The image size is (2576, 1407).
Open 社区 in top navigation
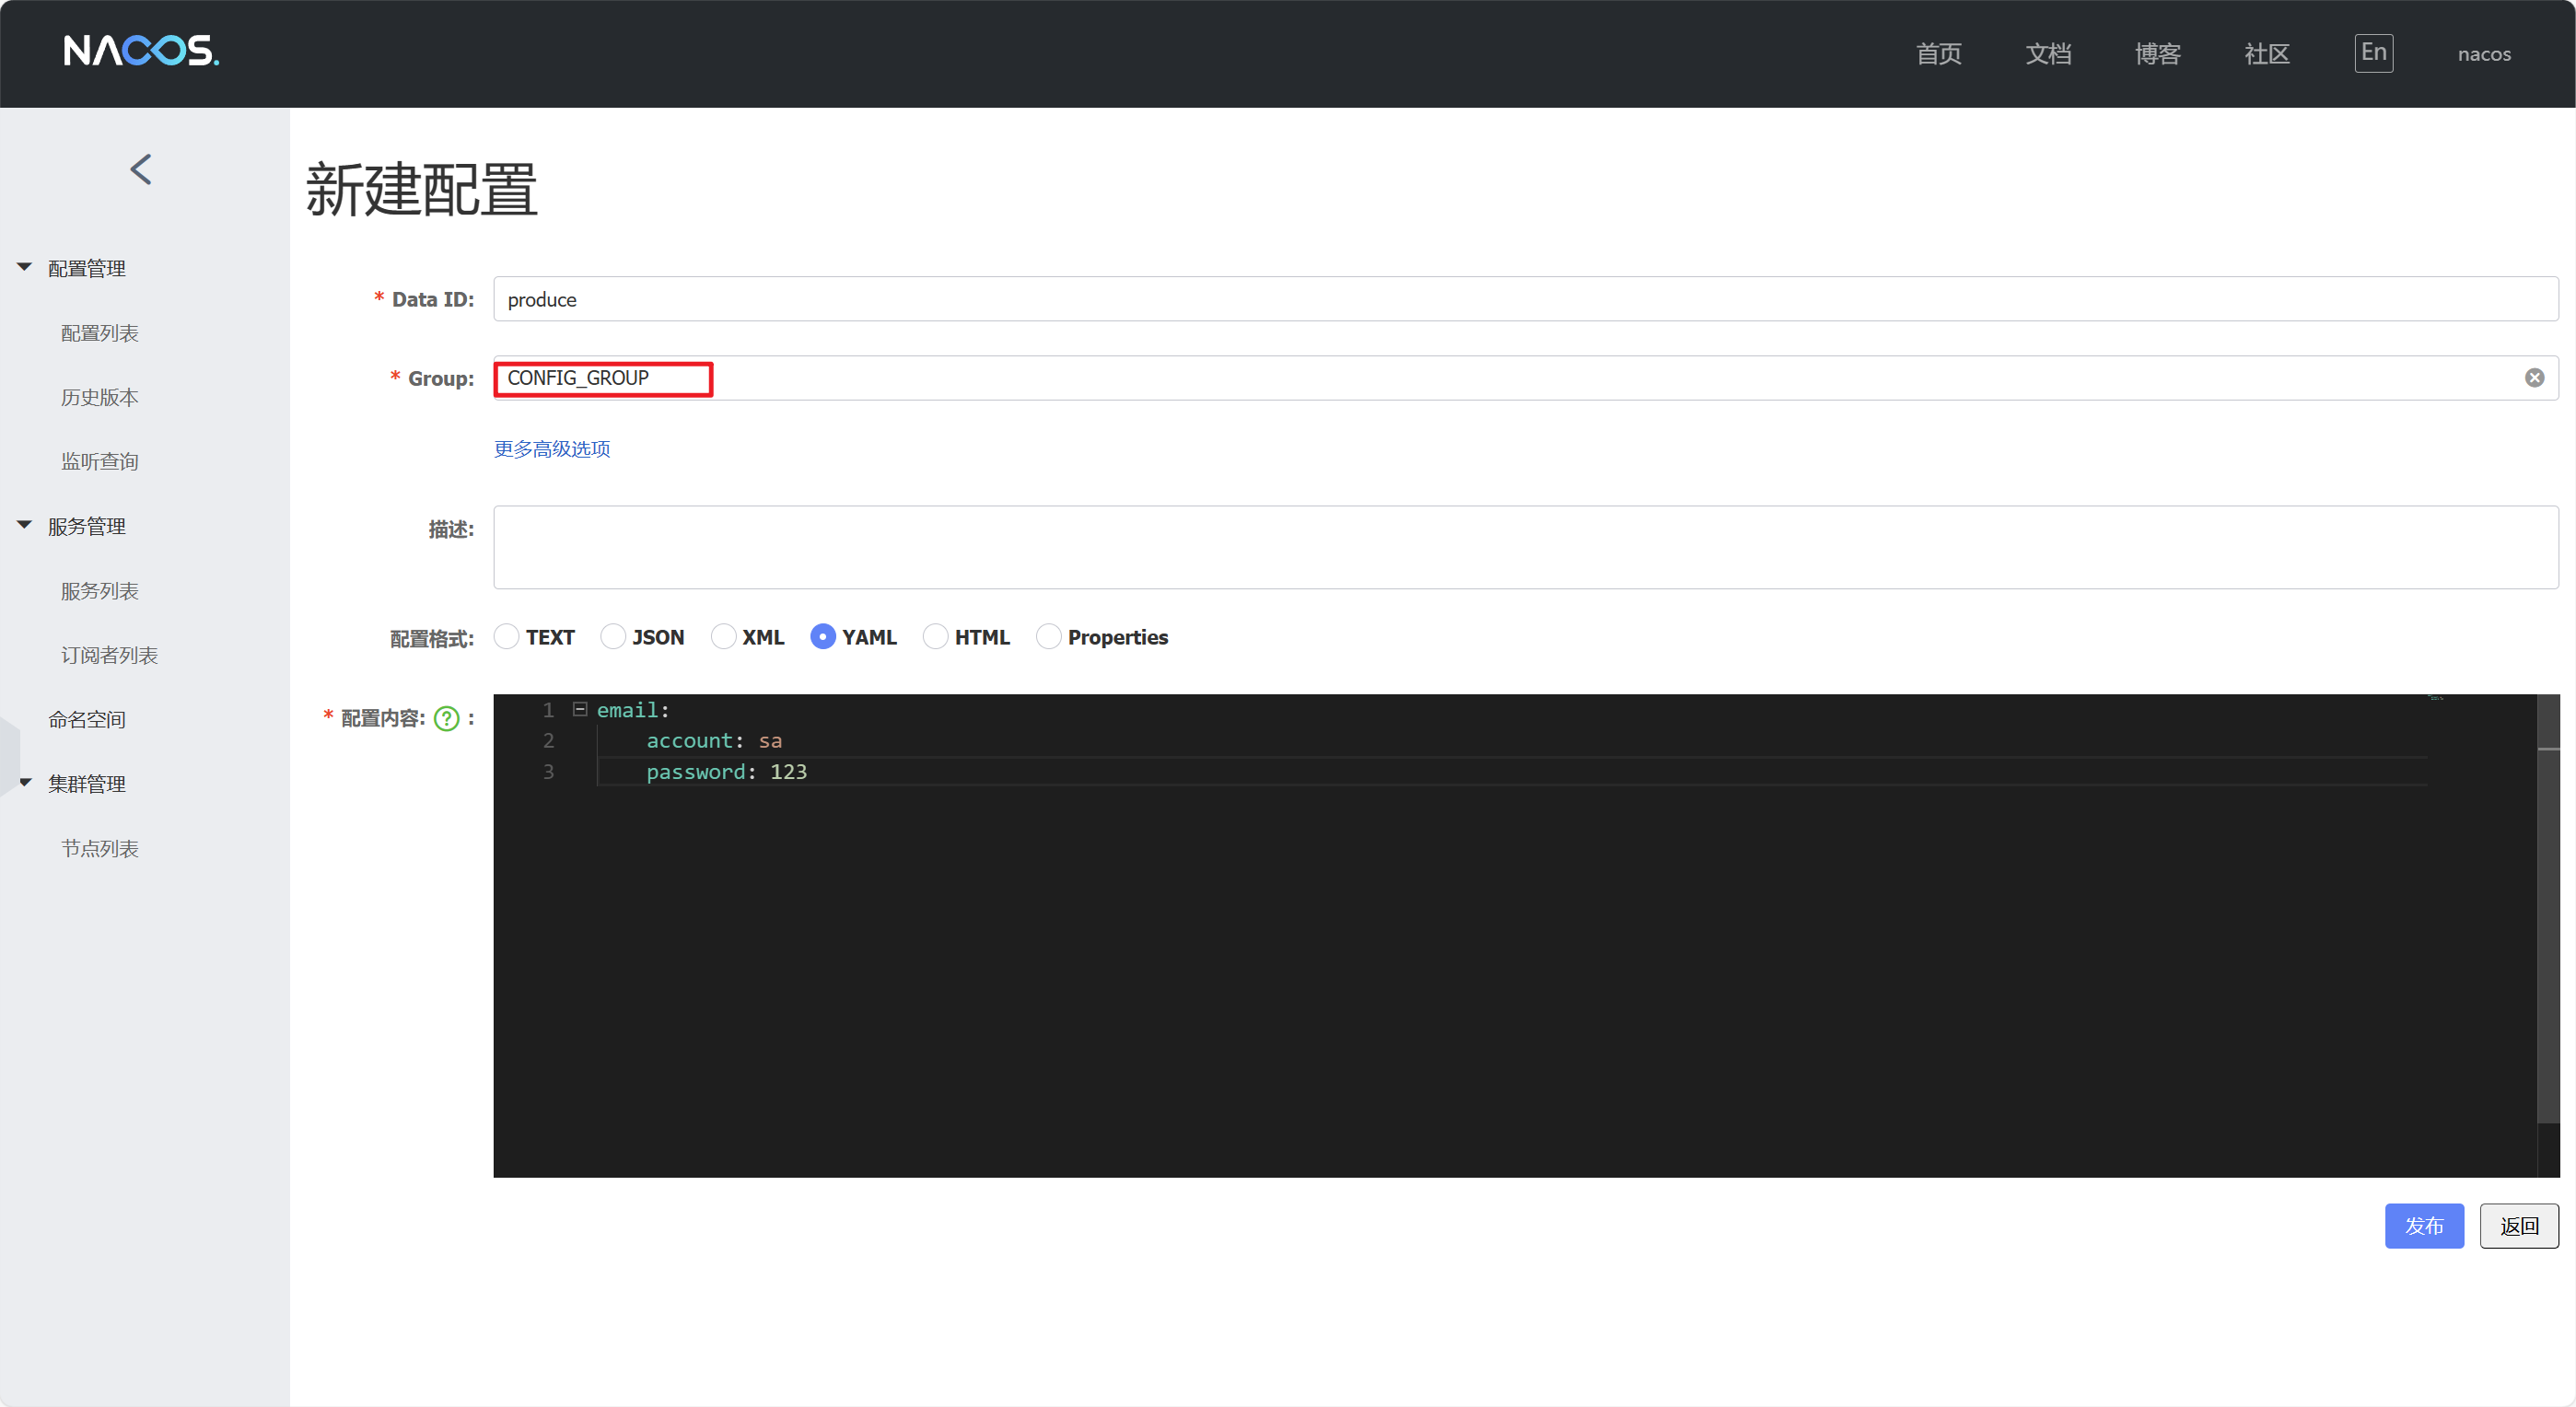coord(2267,54)
